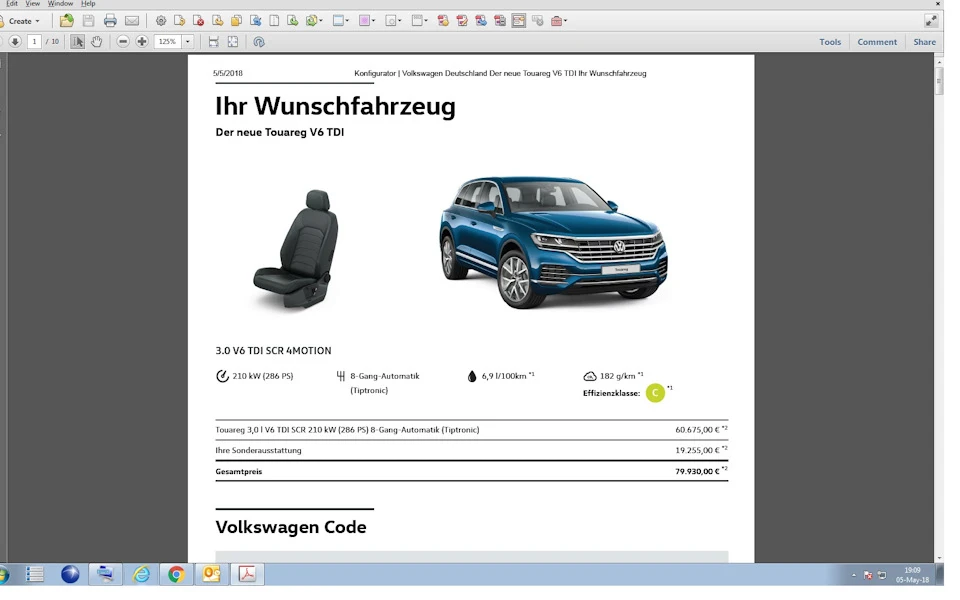
Task: Click the red PDF icon with blue people
Action: click(x=481, y=21)
